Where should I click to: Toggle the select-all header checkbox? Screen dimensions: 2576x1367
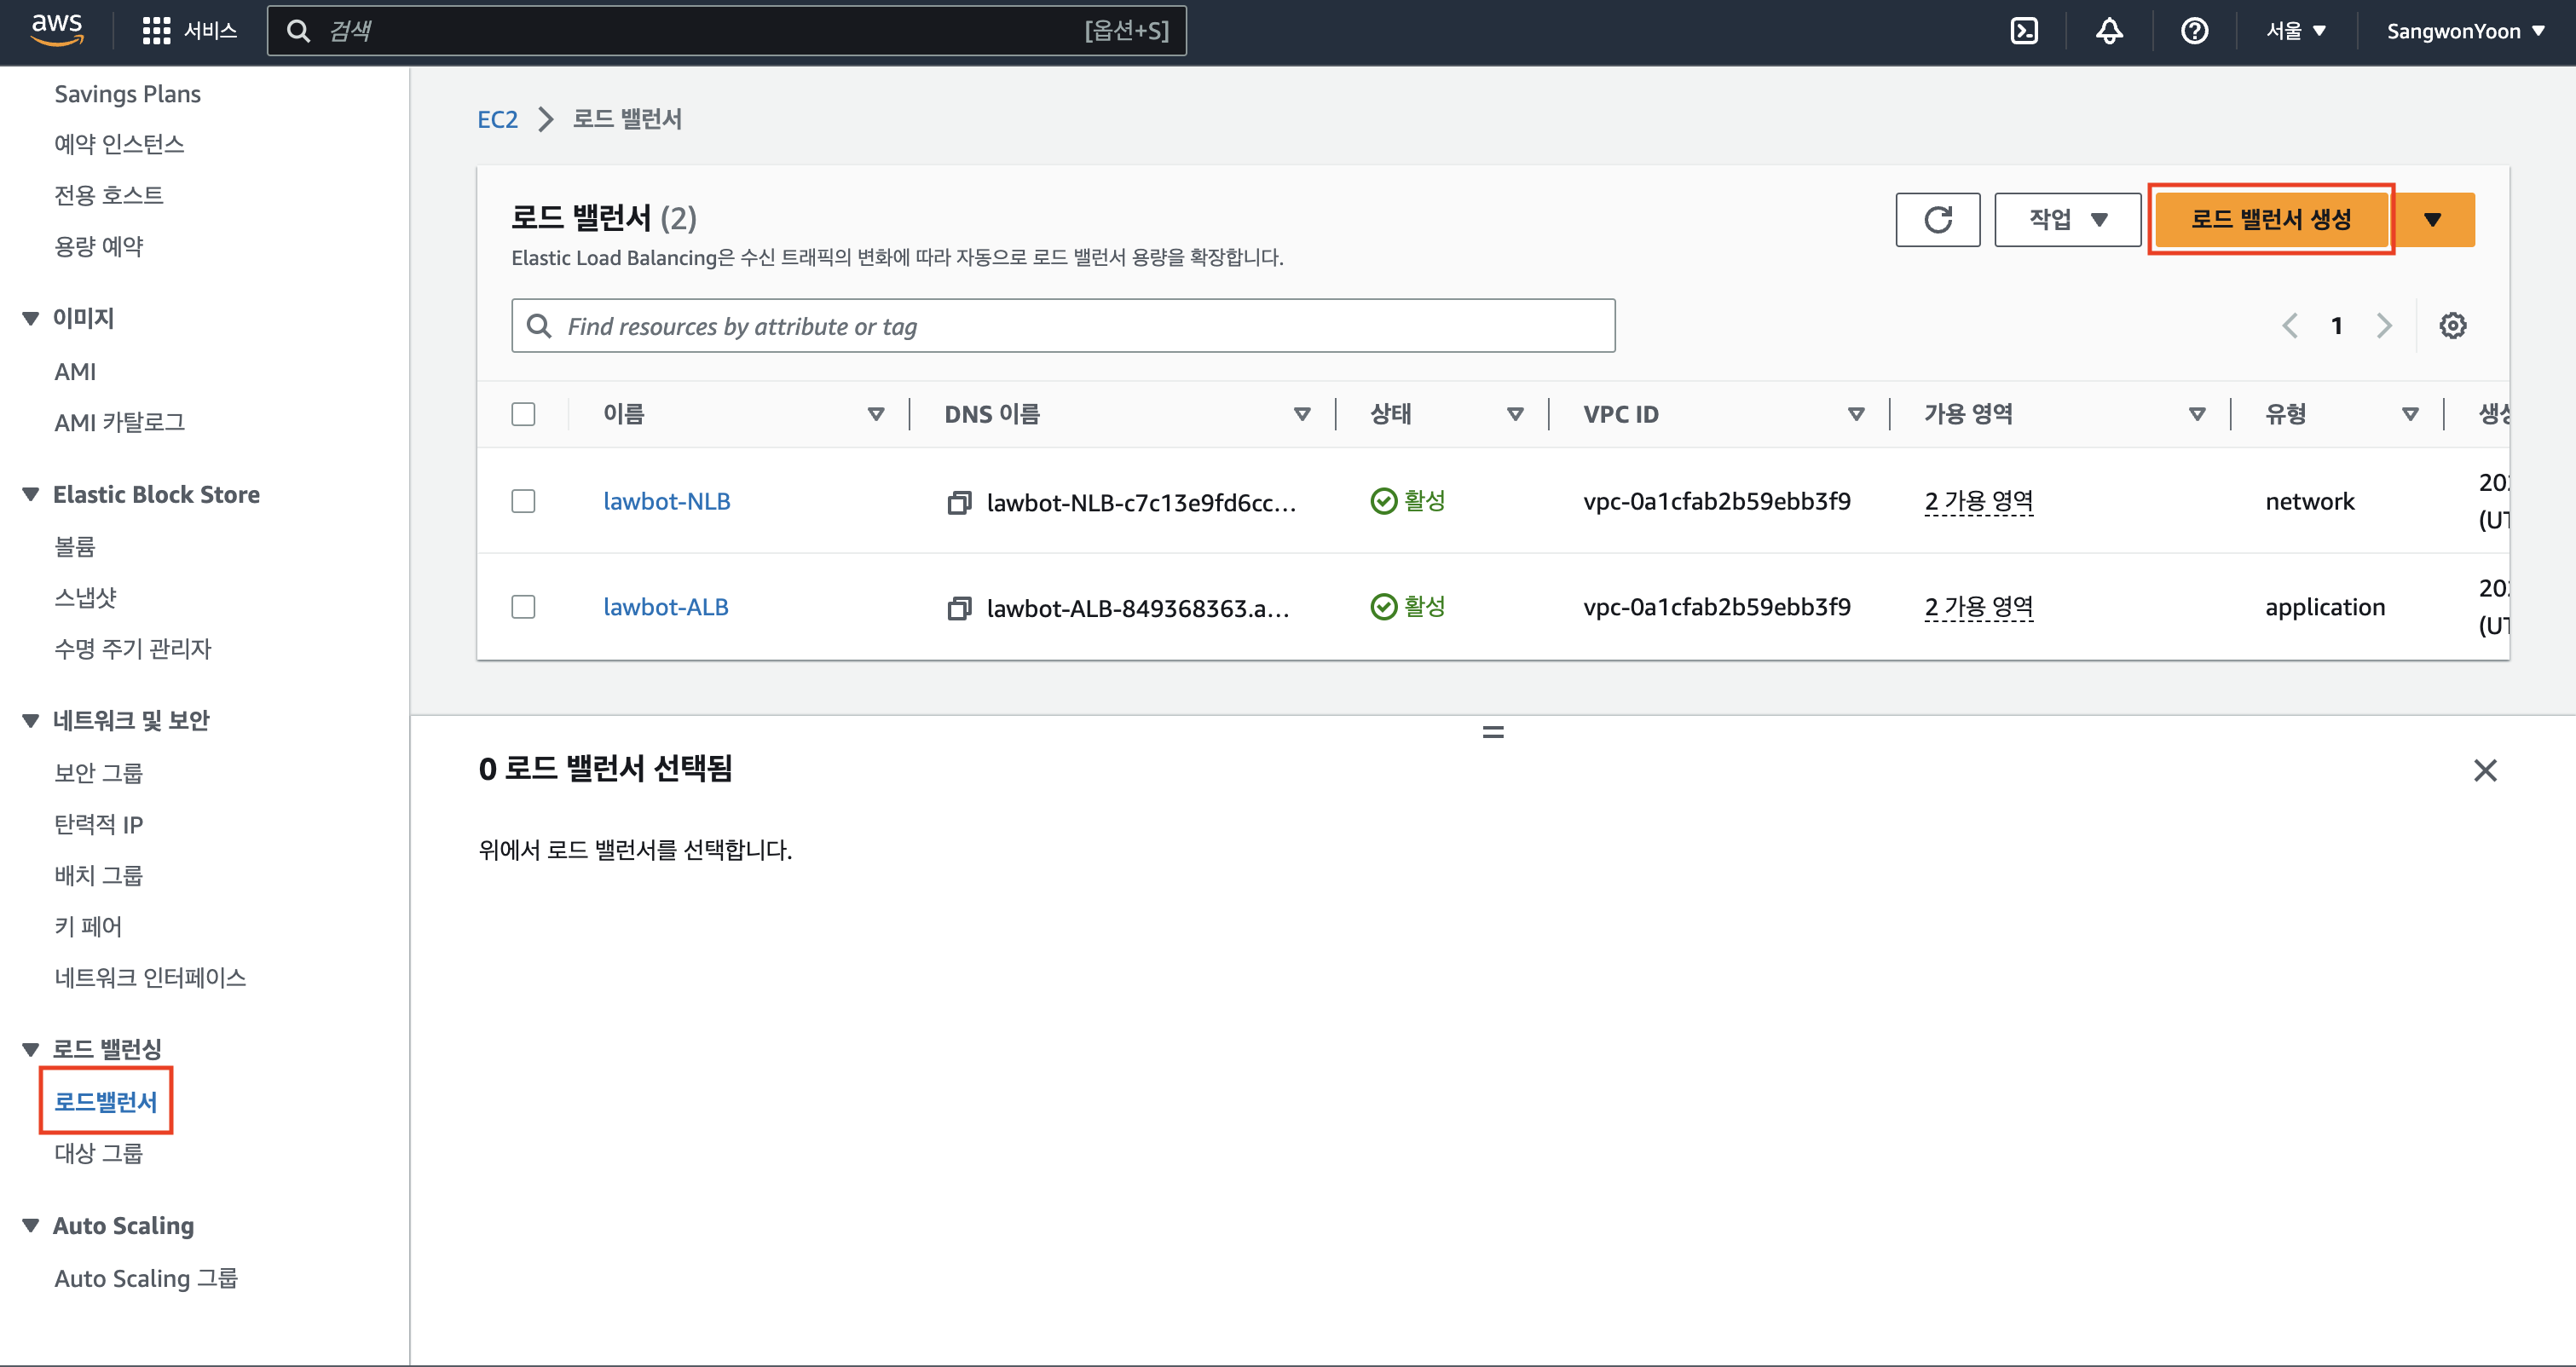(523, 414)
